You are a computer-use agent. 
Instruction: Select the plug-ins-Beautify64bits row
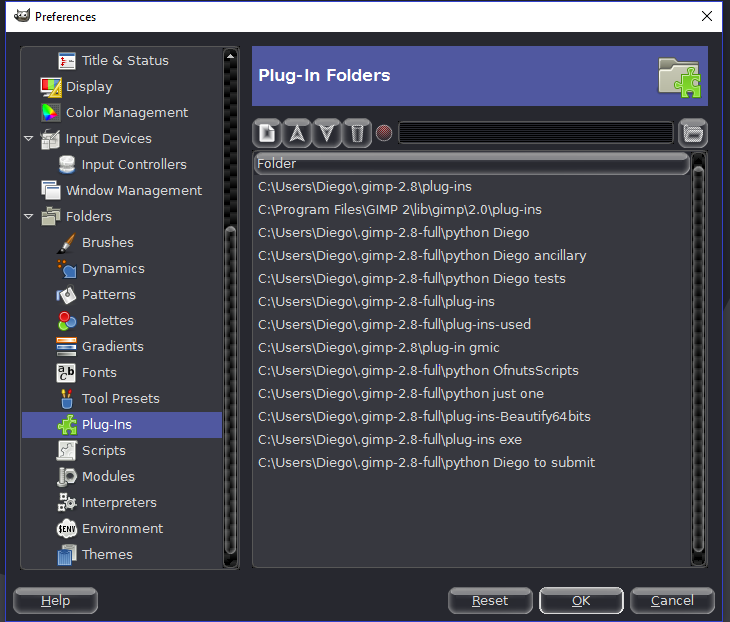472,417
